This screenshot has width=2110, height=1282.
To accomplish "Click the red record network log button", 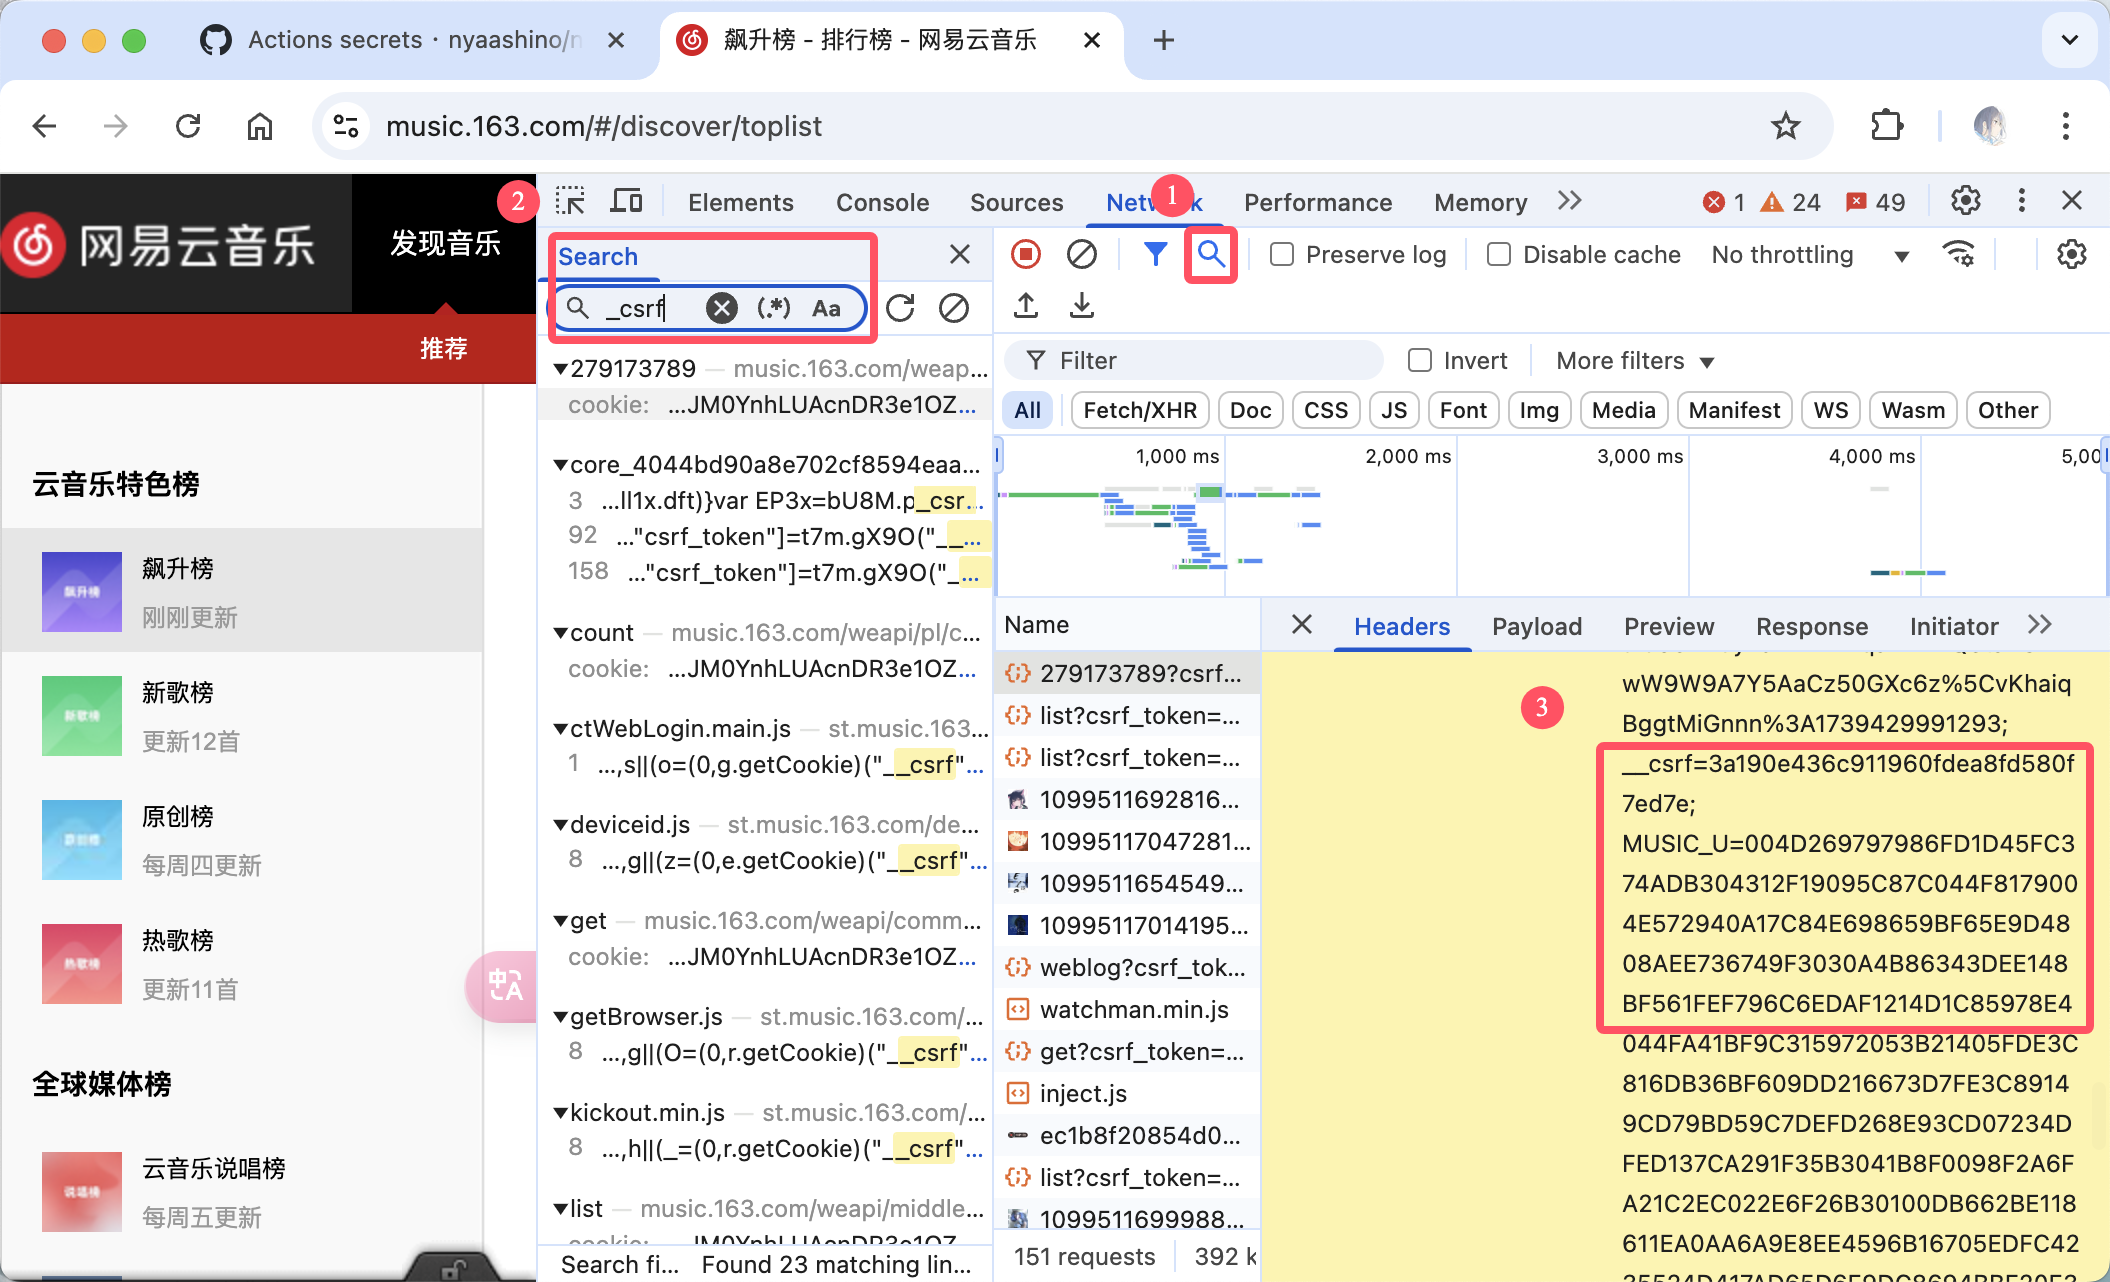I will pyautogui.click(x=1025, y=254).
